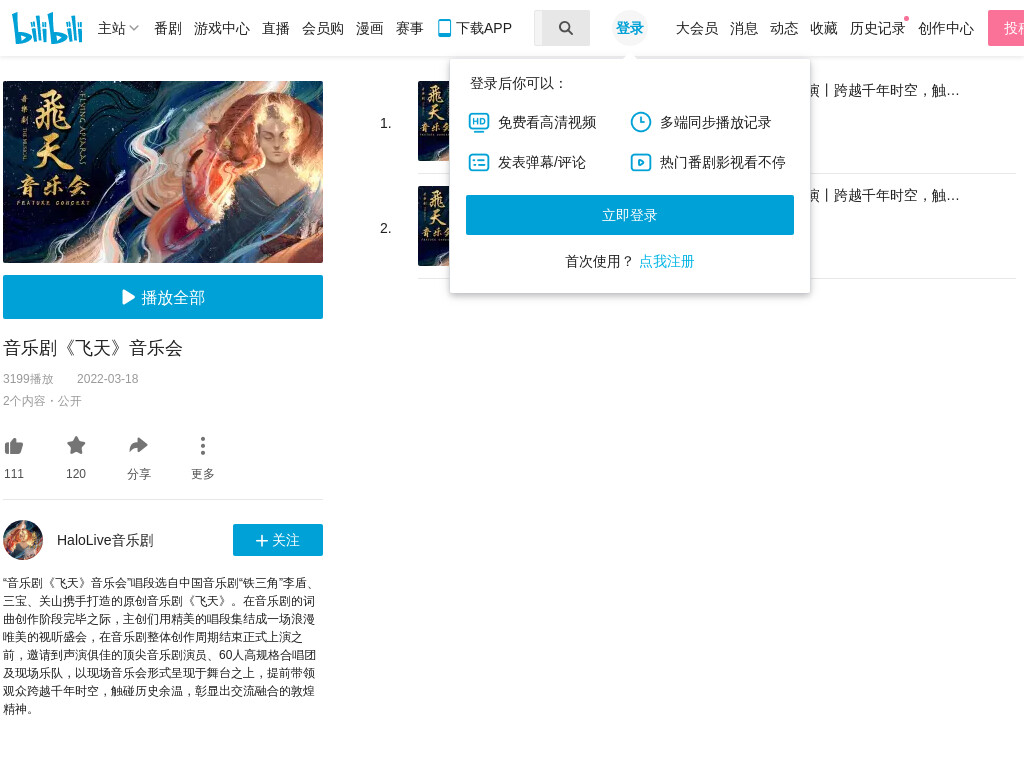Viewport: 1024px width, 768px height.
Task: Click the star favorite icon
Action: click(76, 445)
